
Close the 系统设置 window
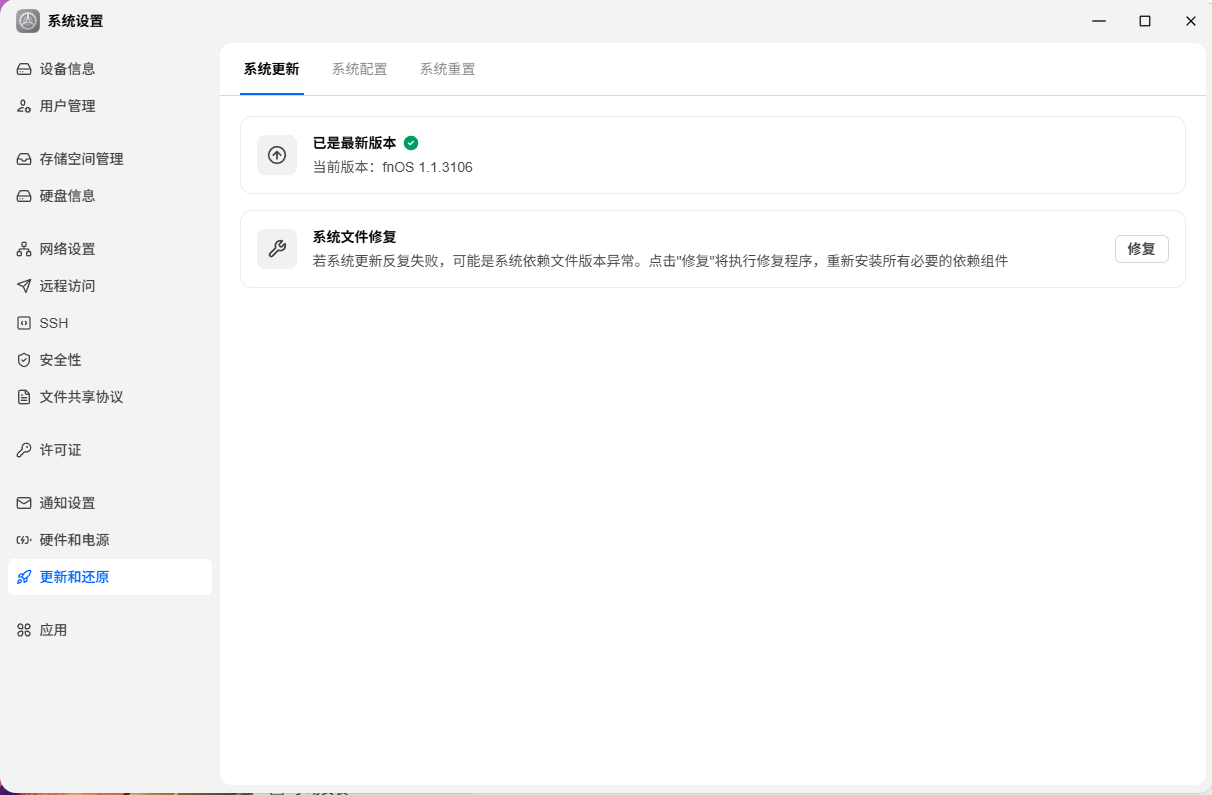(1191, 21)
